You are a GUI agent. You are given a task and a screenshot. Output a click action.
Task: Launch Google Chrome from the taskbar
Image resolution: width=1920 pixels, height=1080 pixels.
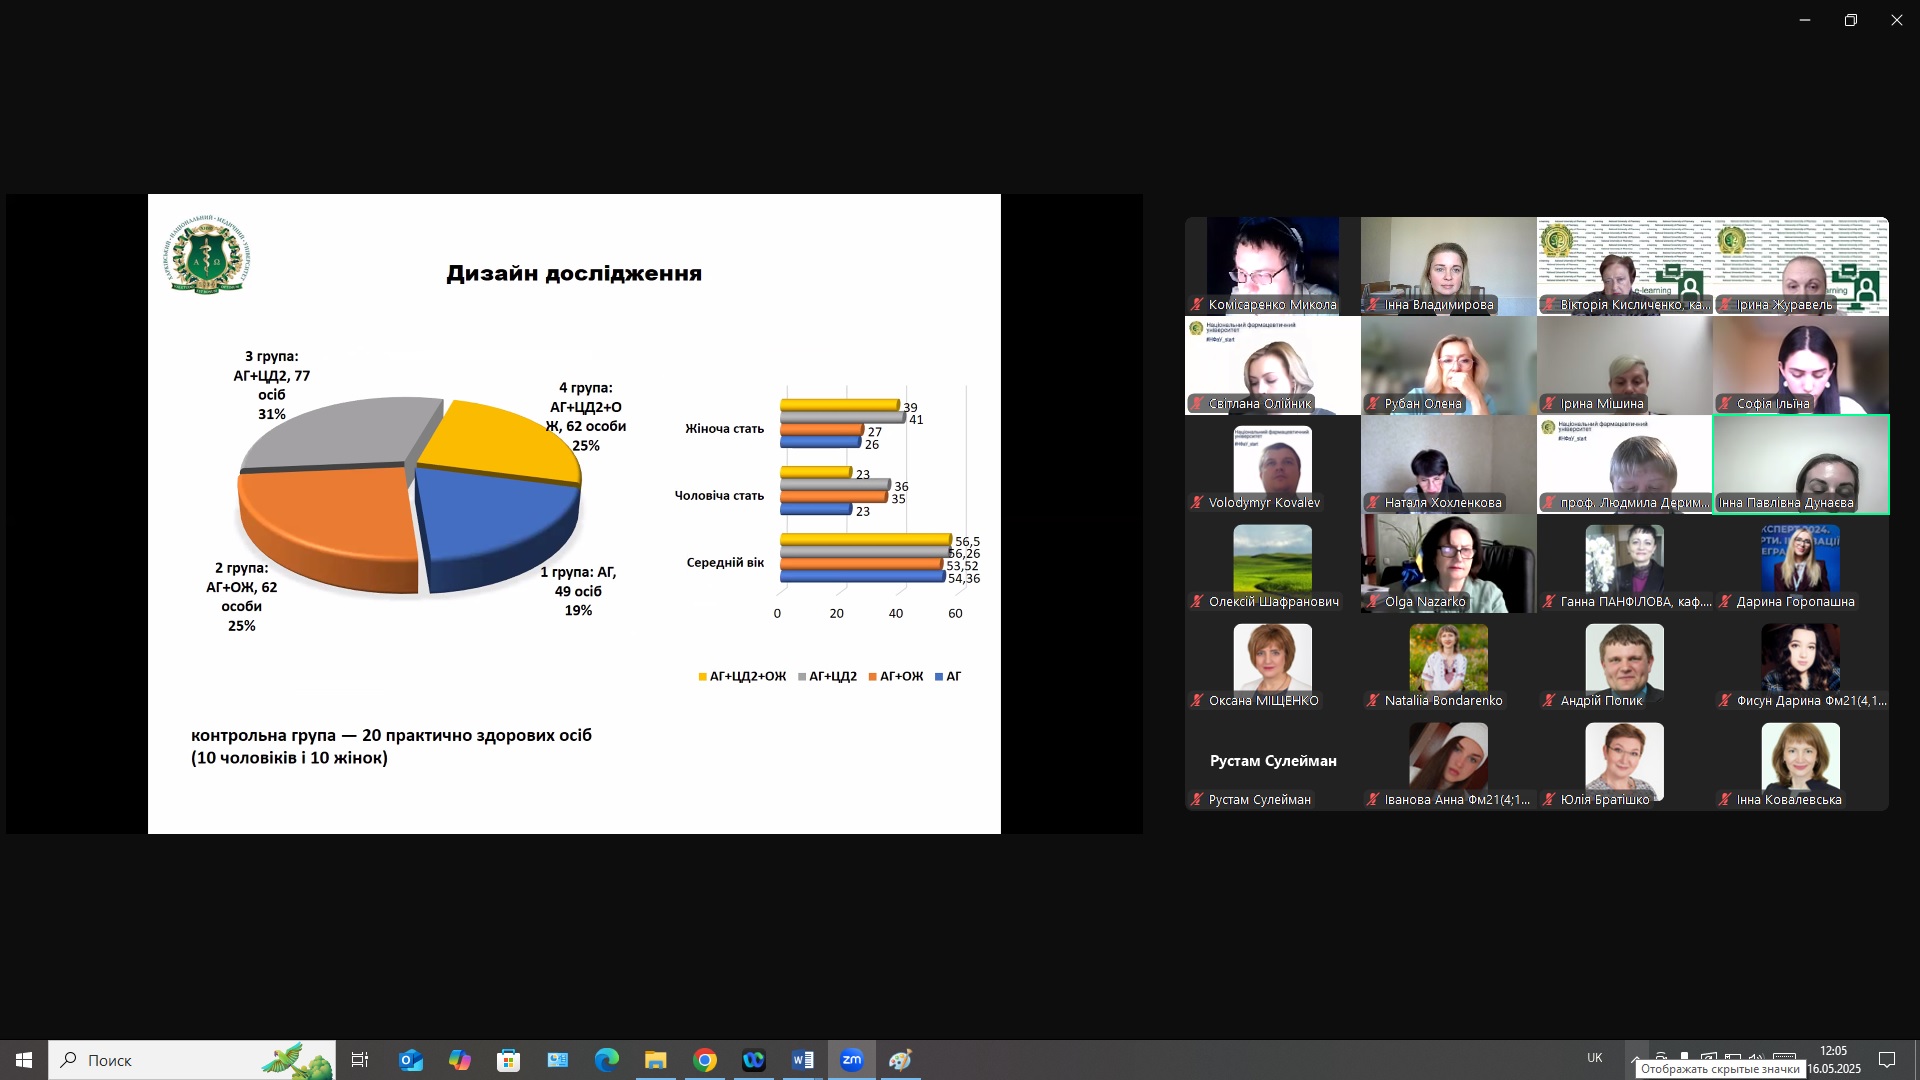705,1060
